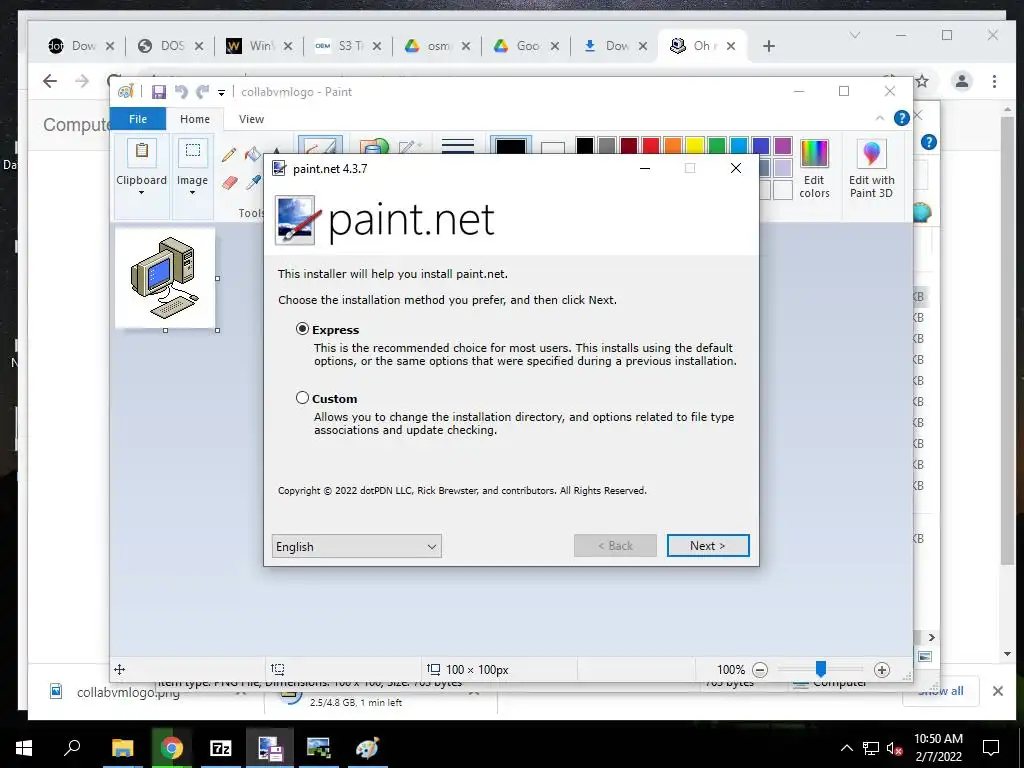Click the Select rectangle icon in Paint

pyautogui.click(x=193, y=152)
